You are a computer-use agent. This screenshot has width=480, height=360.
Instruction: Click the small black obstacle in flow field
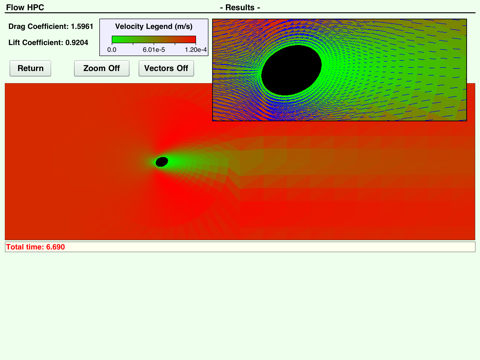pos(162,162)
